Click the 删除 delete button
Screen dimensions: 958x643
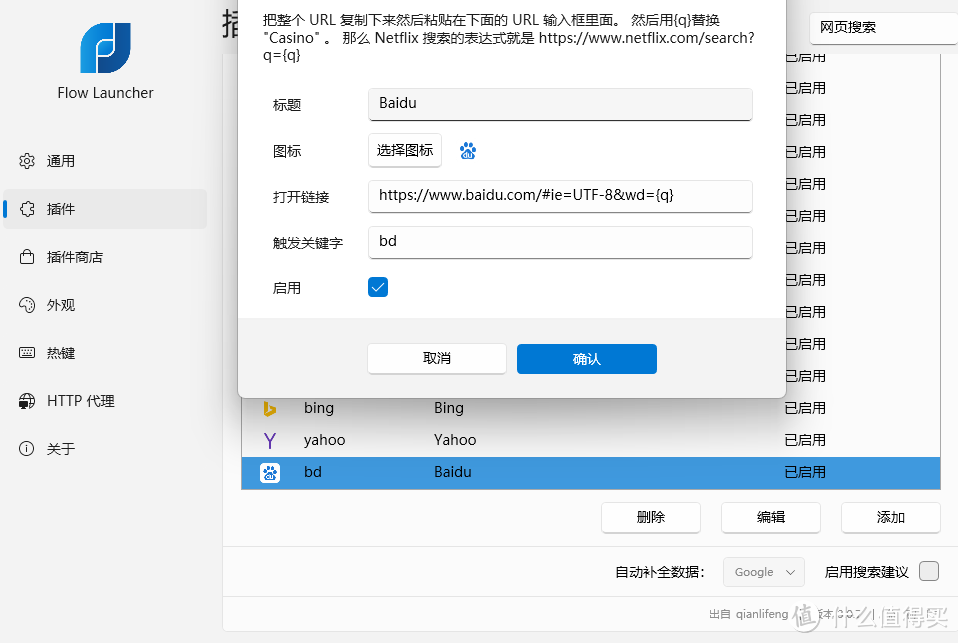click(651, 517)
